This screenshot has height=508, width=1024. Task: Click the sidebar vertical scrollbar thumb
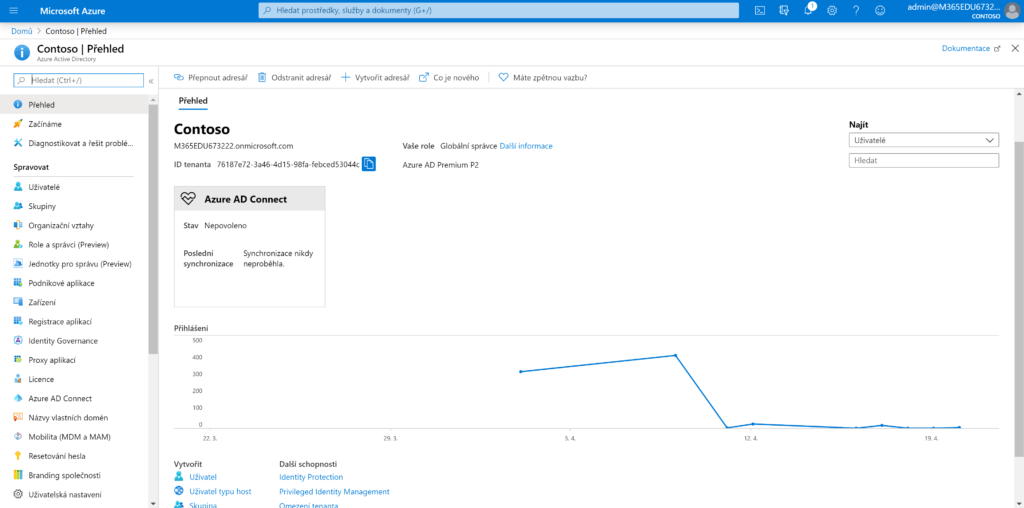tap(153, 229)
